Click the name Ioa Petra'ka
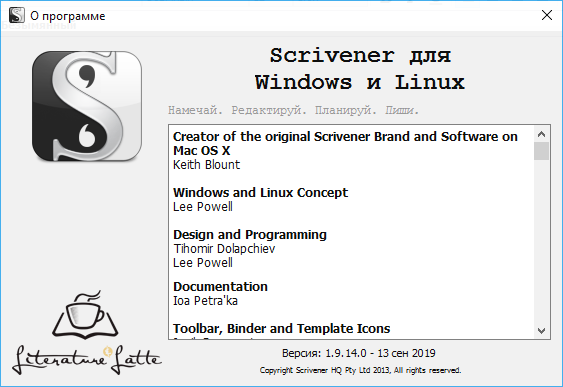This screenshot has width=563, height=387. pos(205,301)
